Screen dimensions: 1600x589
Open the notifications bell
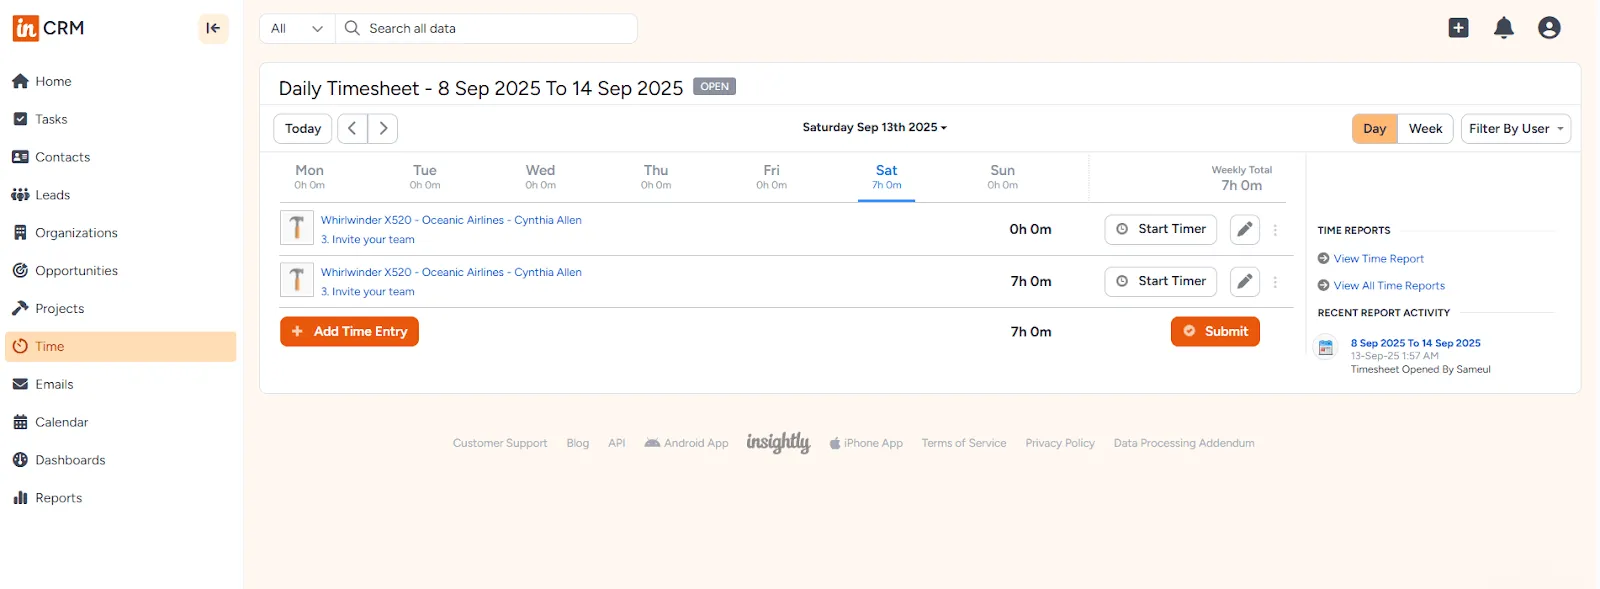coord(1504,28)
